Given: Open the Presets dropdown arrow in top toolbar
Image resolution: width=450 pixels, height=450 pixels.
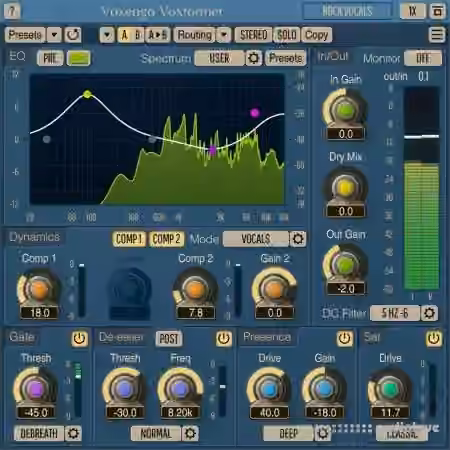Looking at the screenshot, I should click(x=54, y=35).
